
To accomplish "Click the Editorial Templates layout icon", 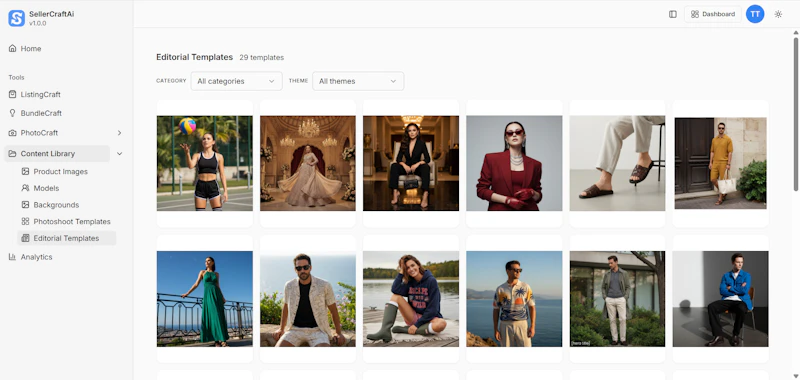I will click(25, 238).
